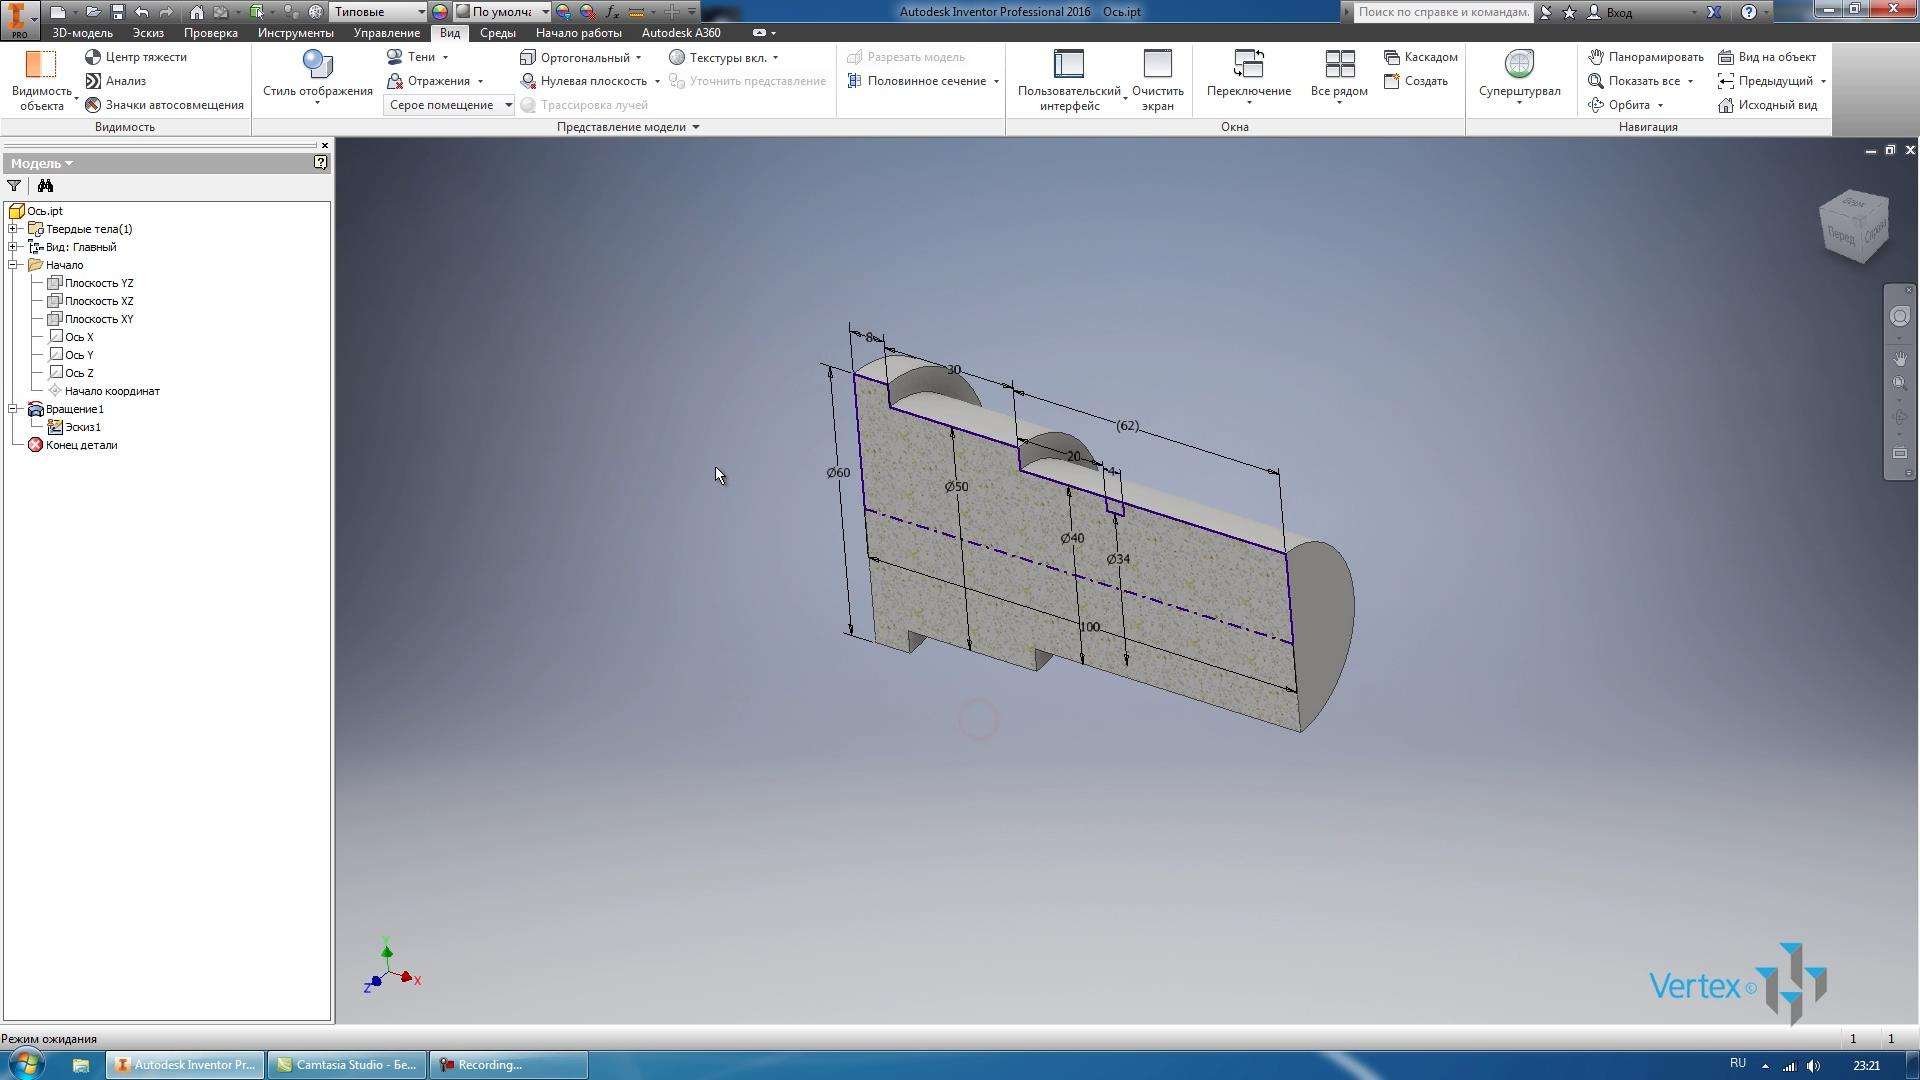
Task: Click the Half Section (Половинное сечение) icon
Action: (854, 81)
